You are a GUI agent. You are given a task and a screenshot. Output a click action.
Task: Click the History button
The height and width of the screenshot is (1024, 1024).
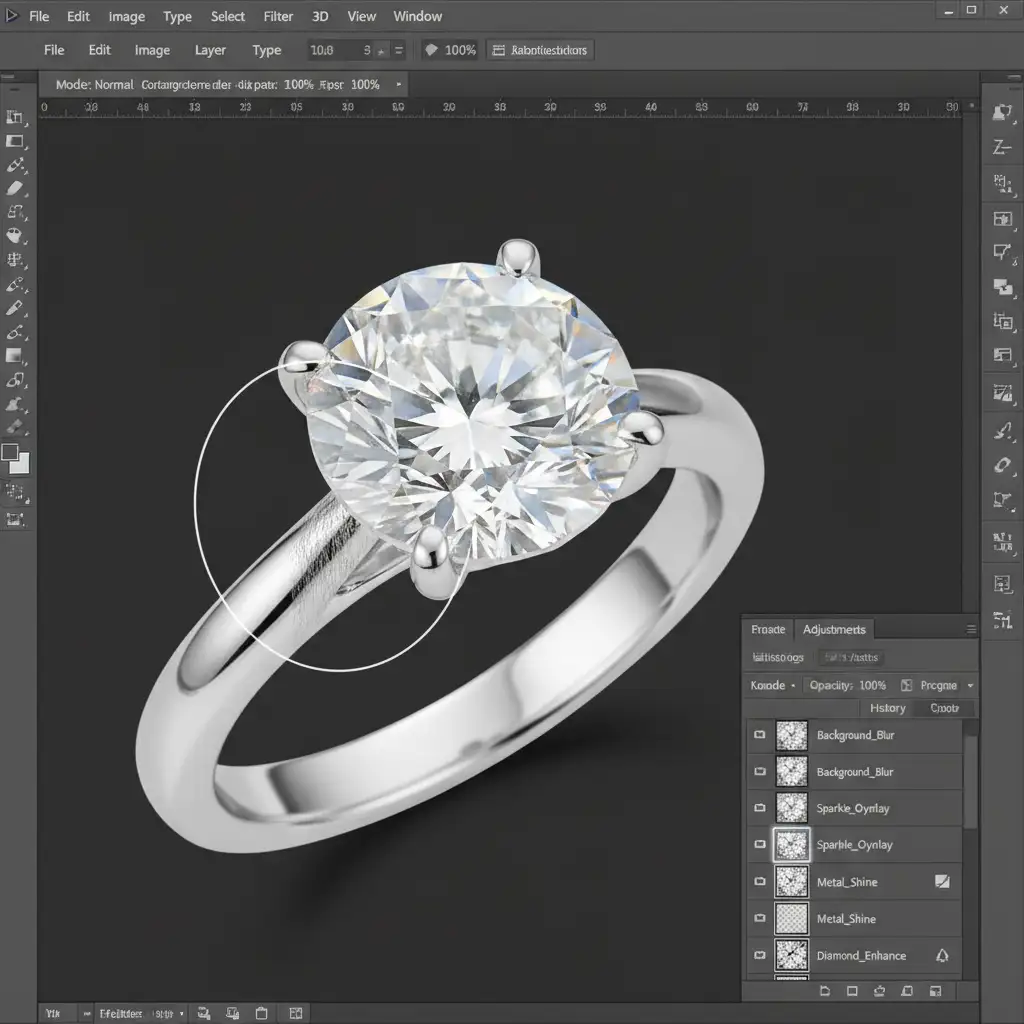click(887, 708)
